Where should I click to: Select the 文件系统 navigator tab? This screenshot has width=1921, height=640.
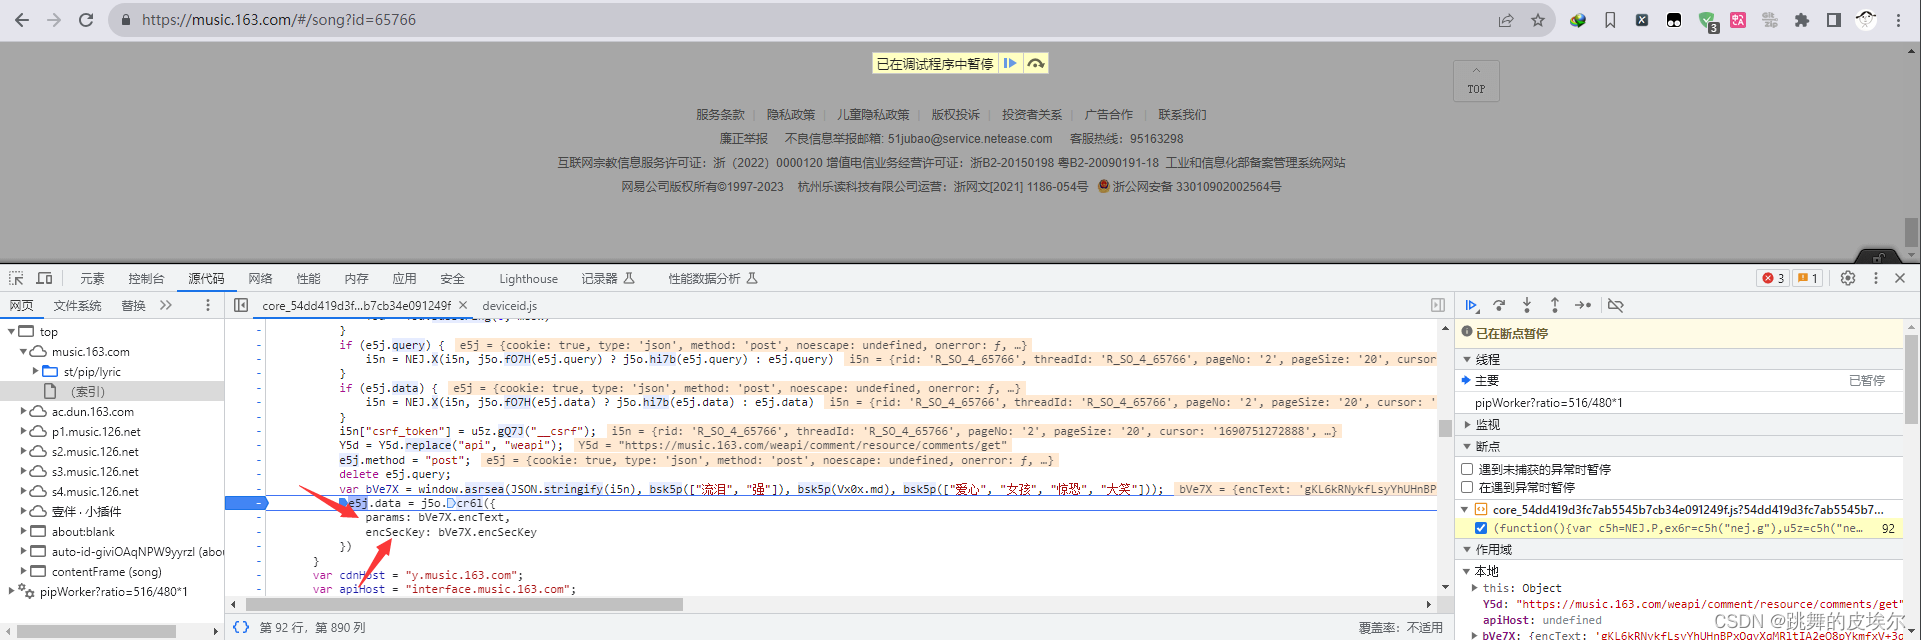(78, 306)
